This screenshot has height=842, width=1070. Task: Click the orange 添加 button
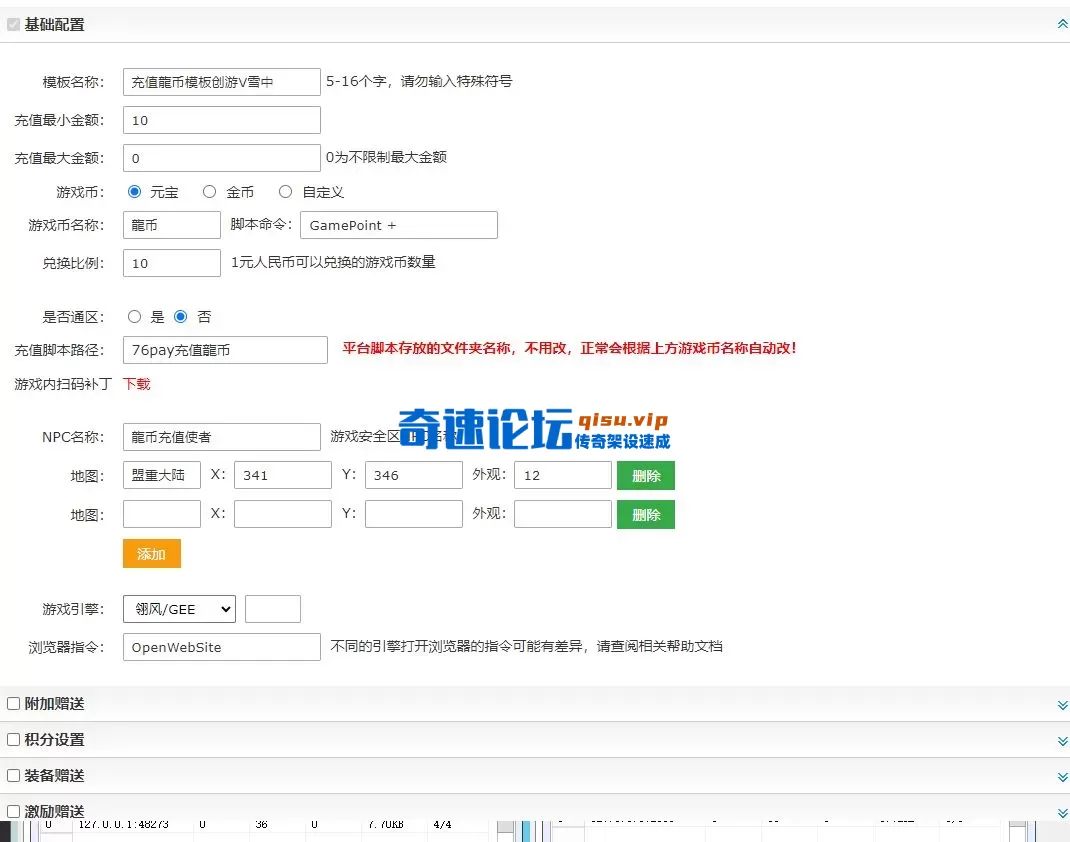click(x=151, y=554)
